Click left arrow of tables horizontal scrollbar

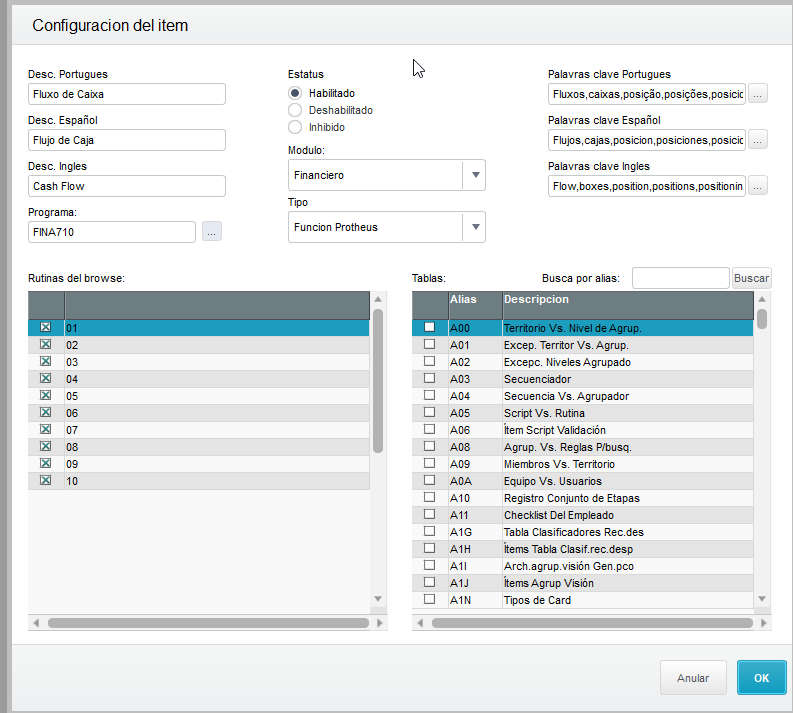(420, 623)
